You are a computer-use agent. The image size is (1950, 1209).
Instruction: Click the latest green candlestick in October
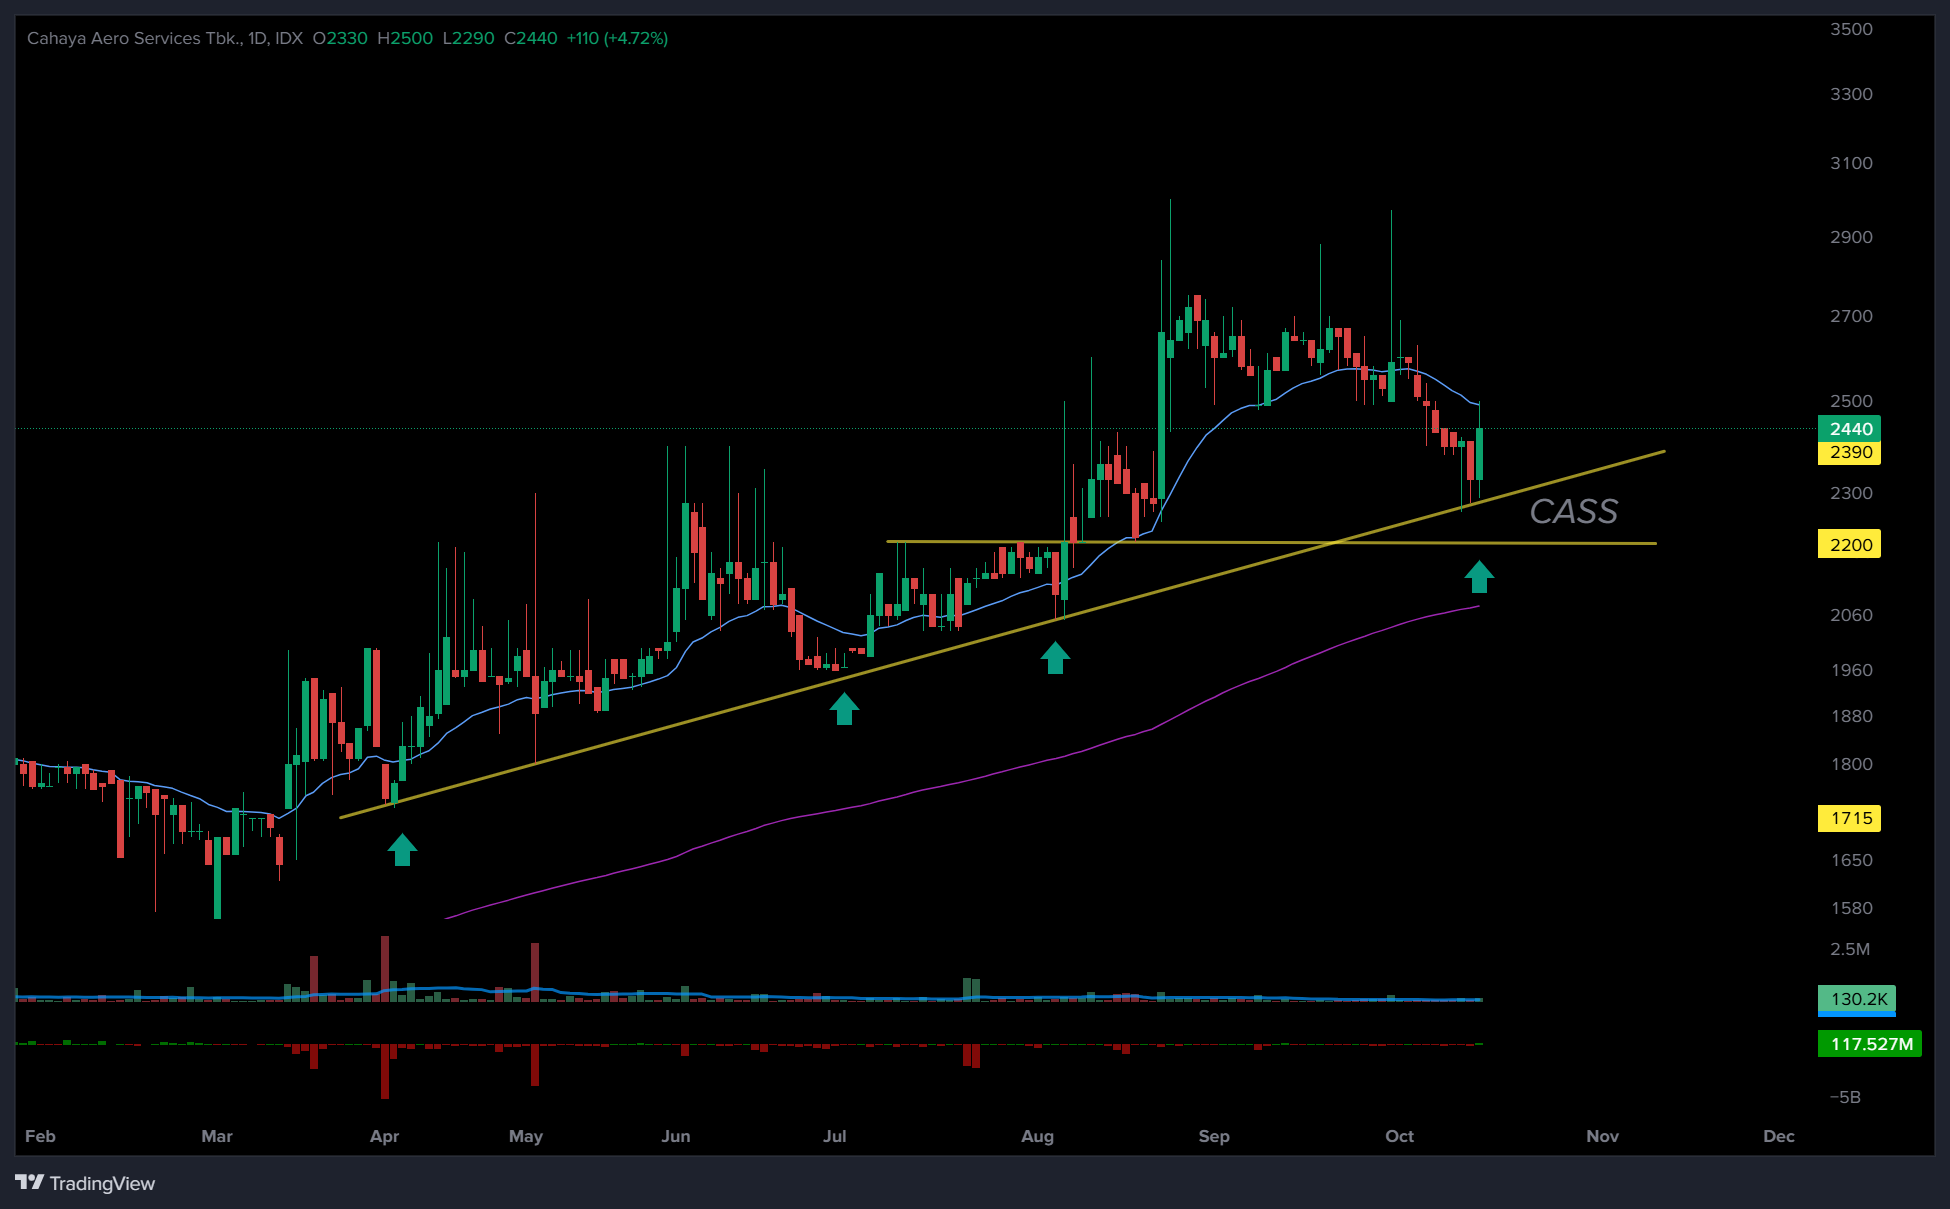click(x=1479, y=455)
